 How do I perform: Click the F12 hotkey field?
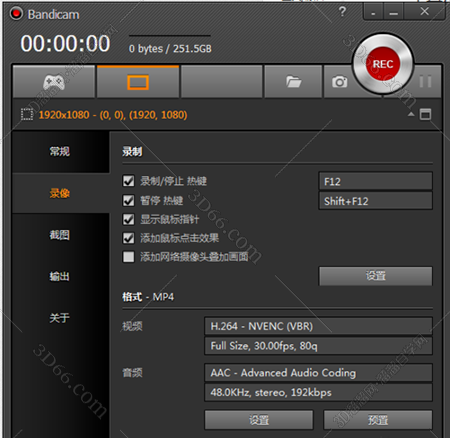(376, 181)
